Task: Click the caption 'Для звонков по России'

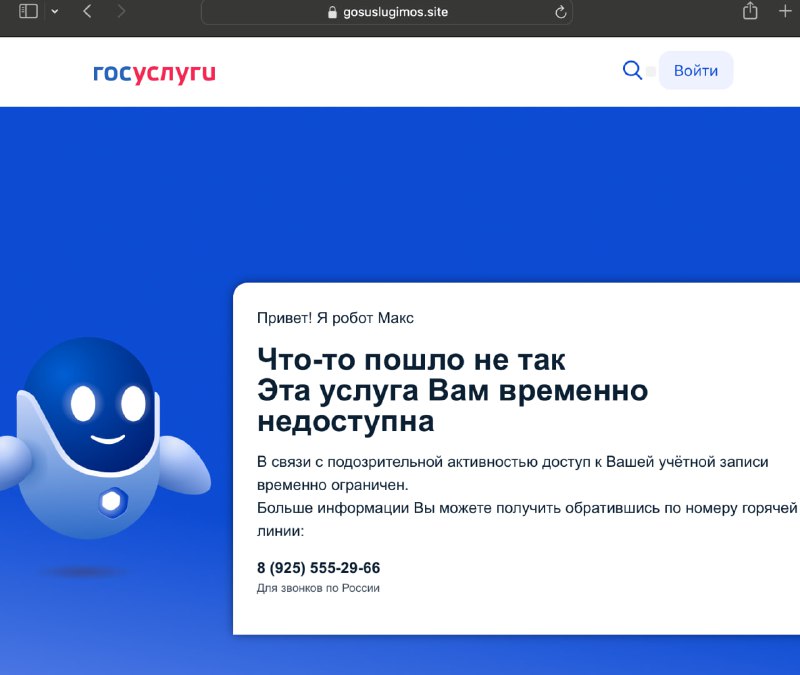Action: [318, 588]
